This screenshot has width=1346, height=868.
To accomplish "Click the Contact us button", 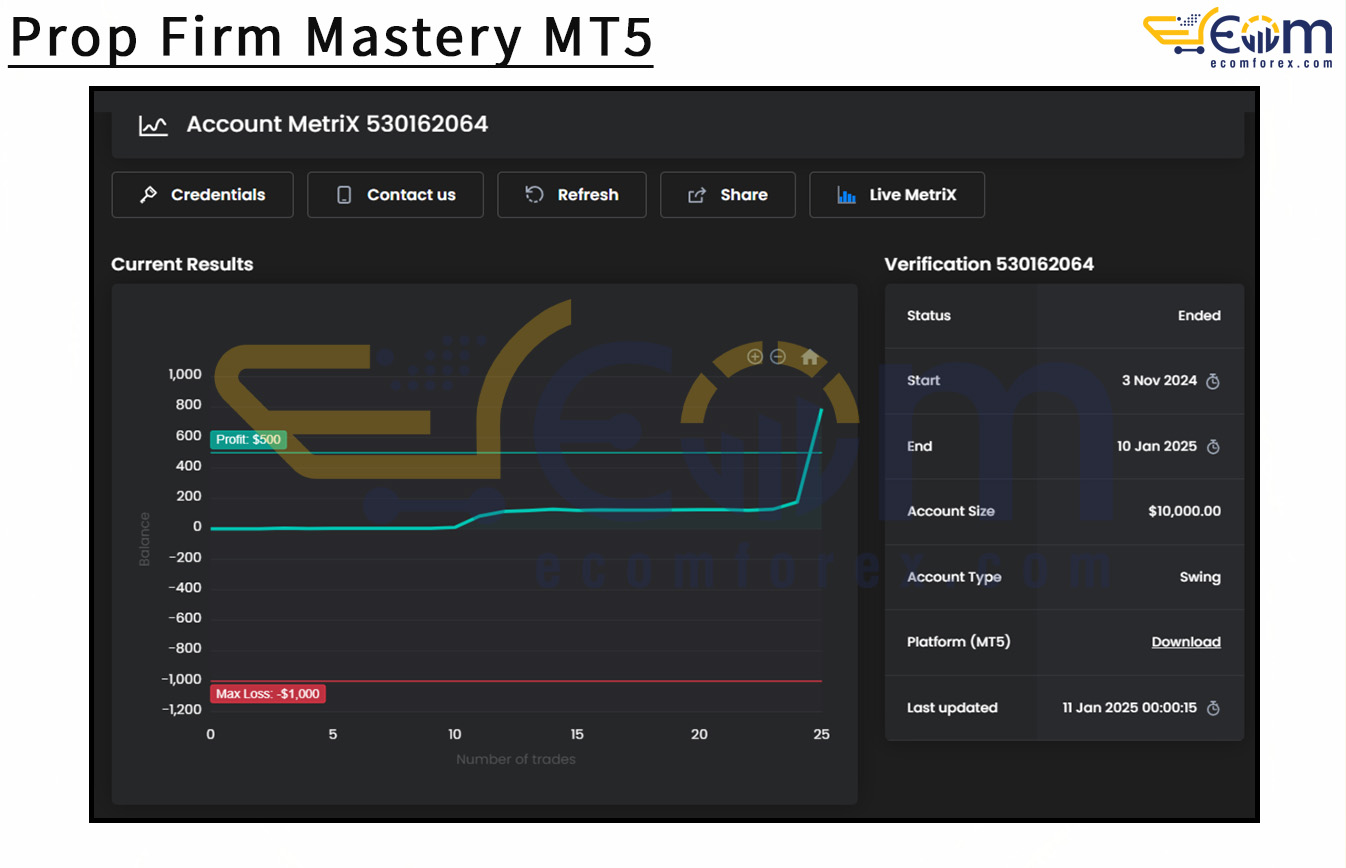I will [395, 195].
